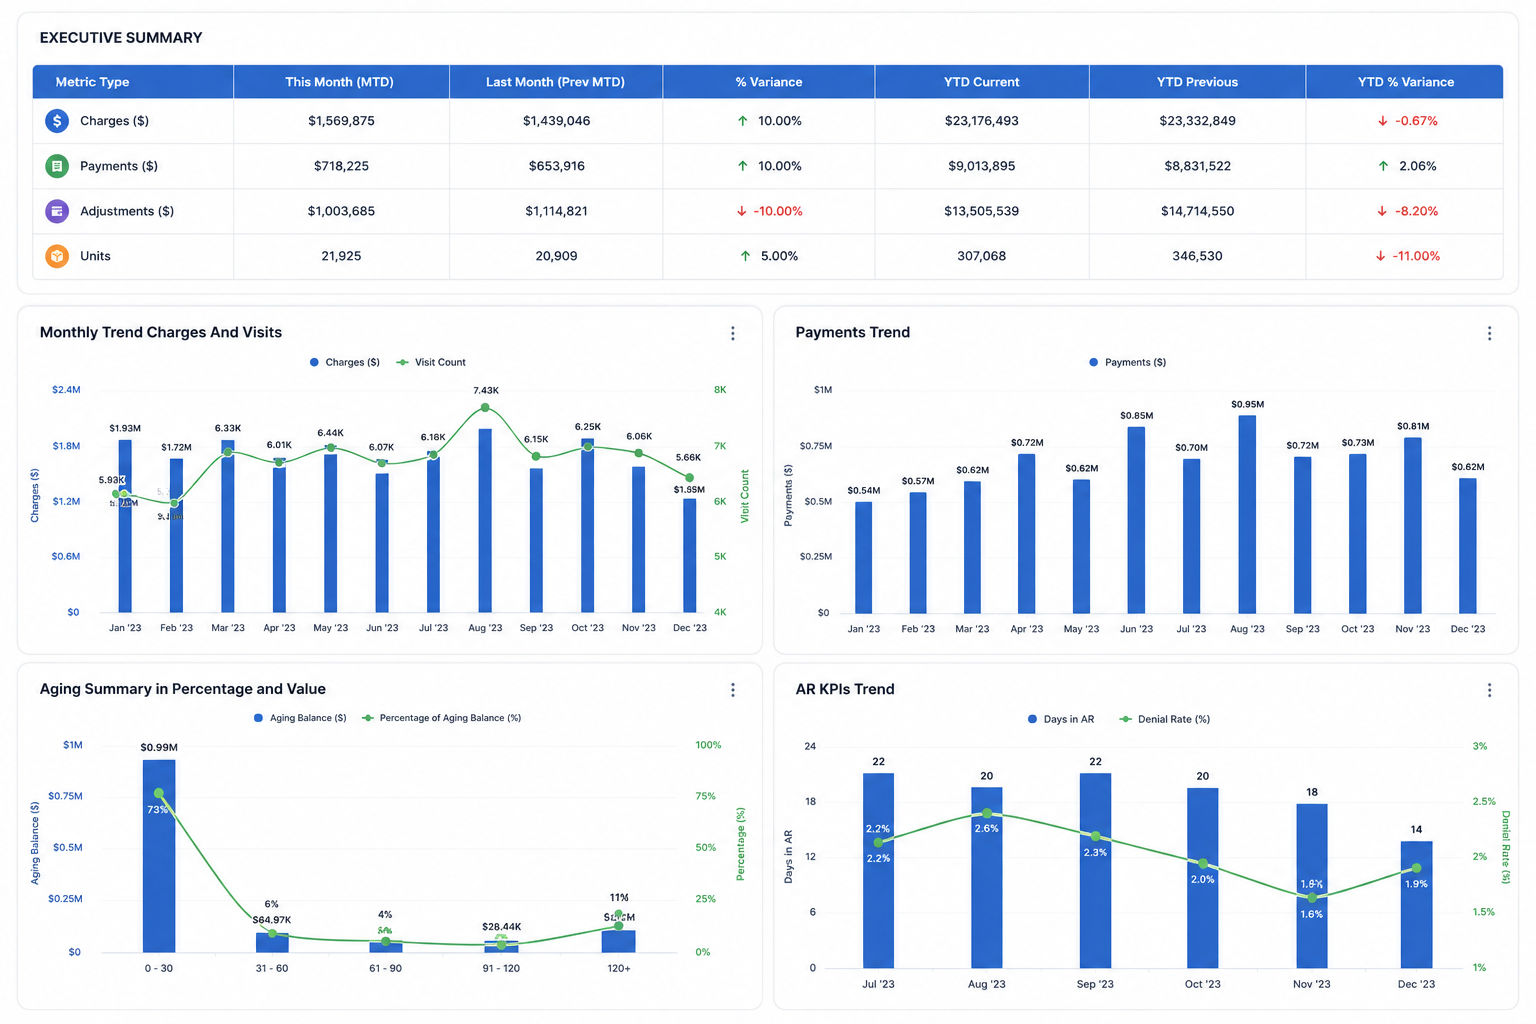Click the $0.85M Jun '23 payments bar
The height and width of the screenshot is (1024, 1536).
(x=1136, y=520)
